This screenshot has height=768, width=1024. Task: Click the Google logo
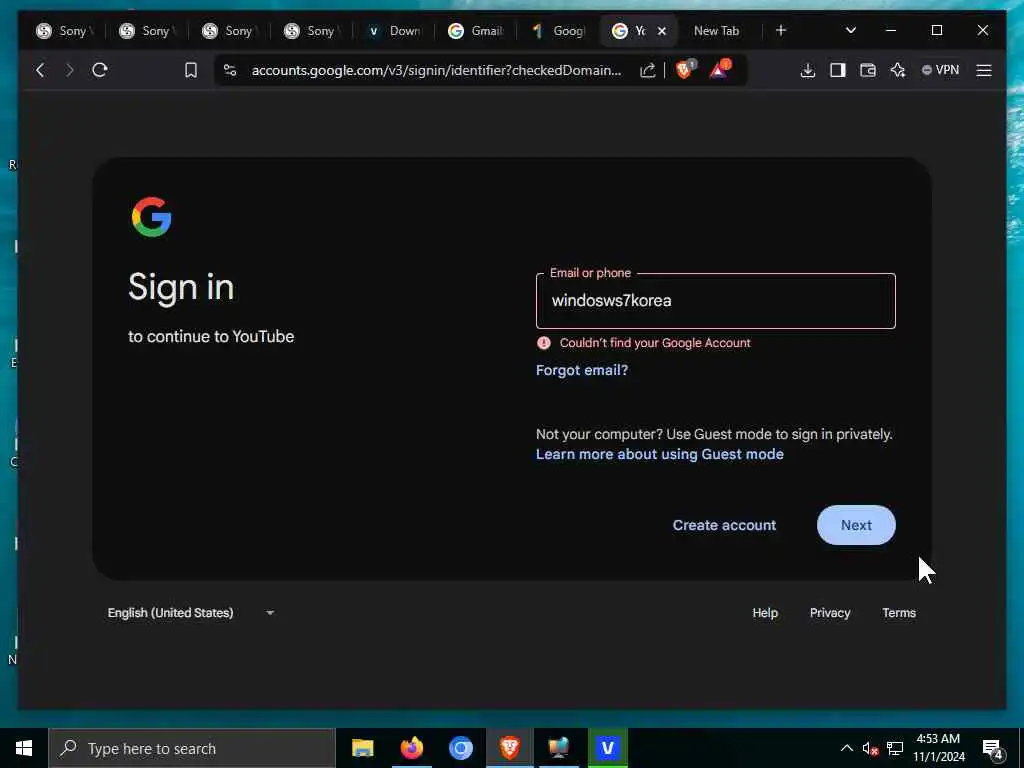pyautogui.click(x=152, y=217)
